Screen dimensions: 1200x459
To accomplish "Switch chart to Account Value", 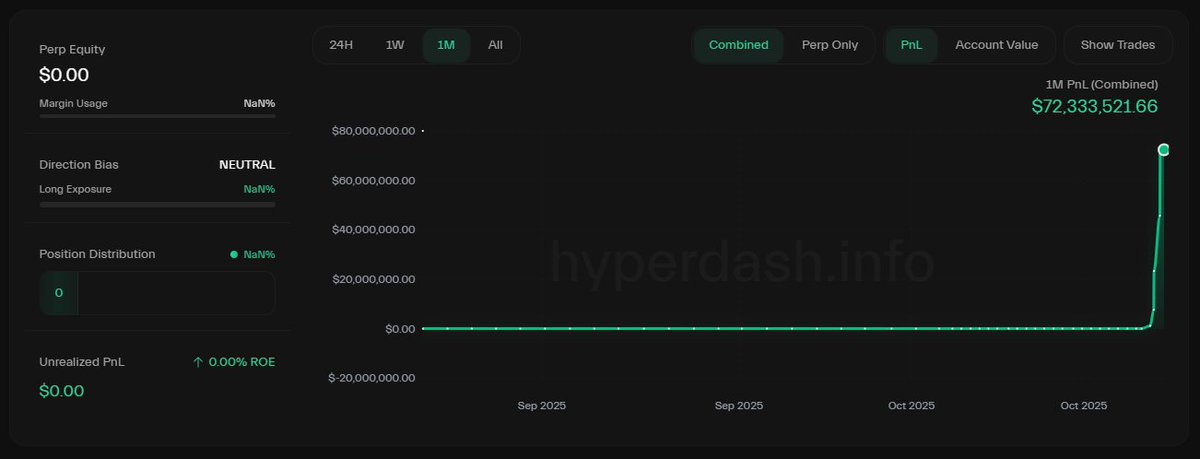I will coord(997,45).
